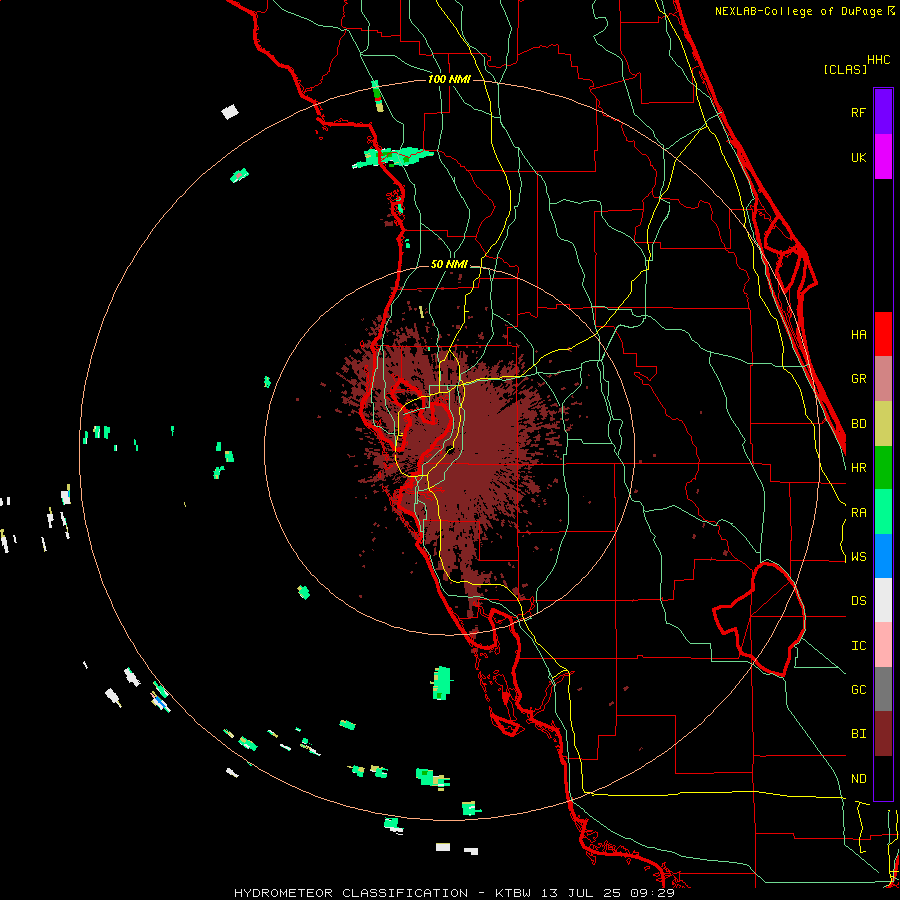Click the HHC product code label
Viewport: 900px width, 900px height.
coord(878,60)
